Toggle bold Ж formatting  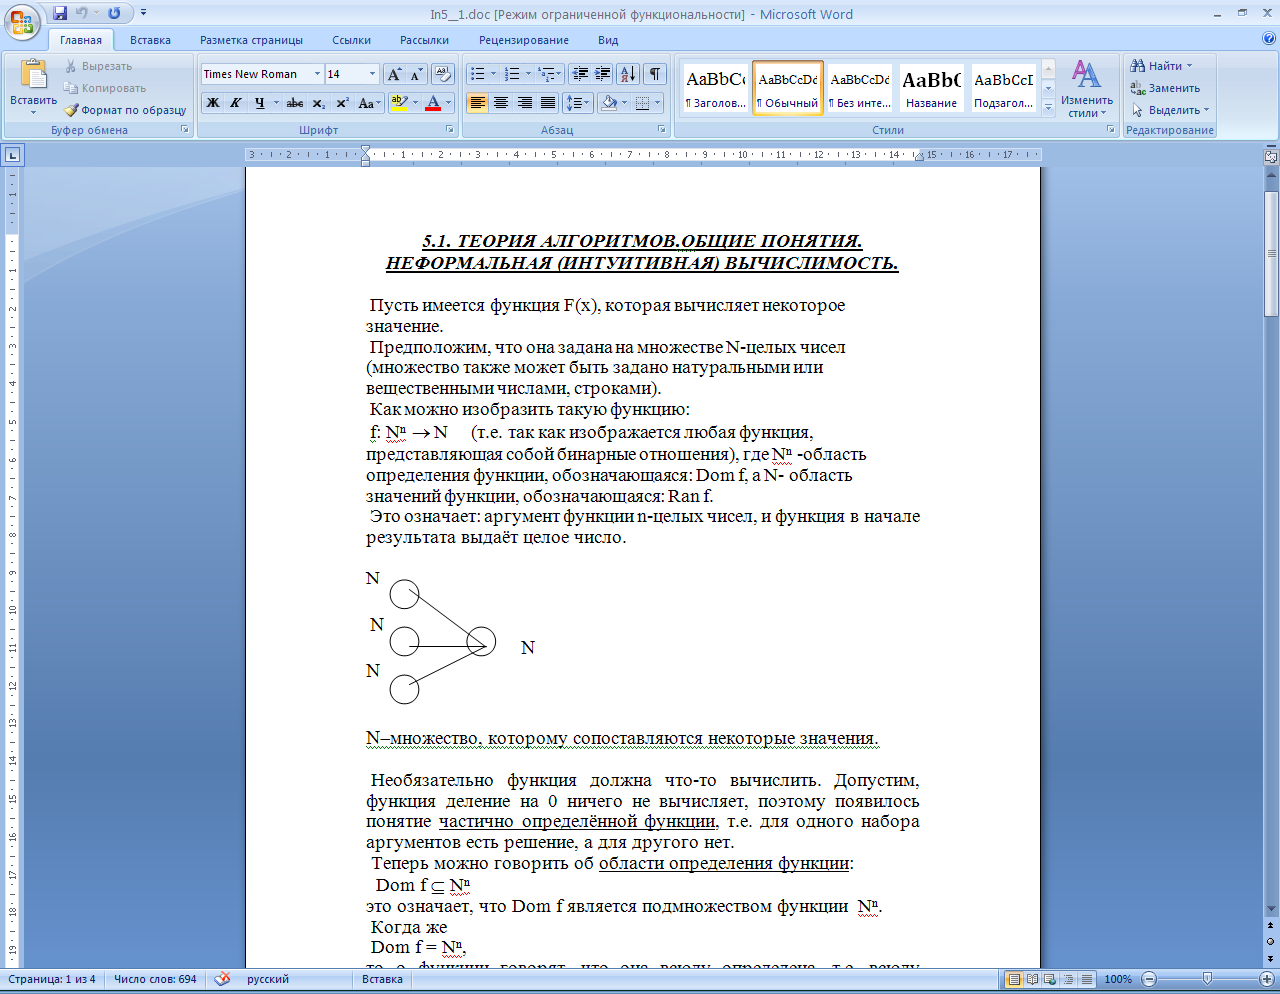tap(213, 103)
